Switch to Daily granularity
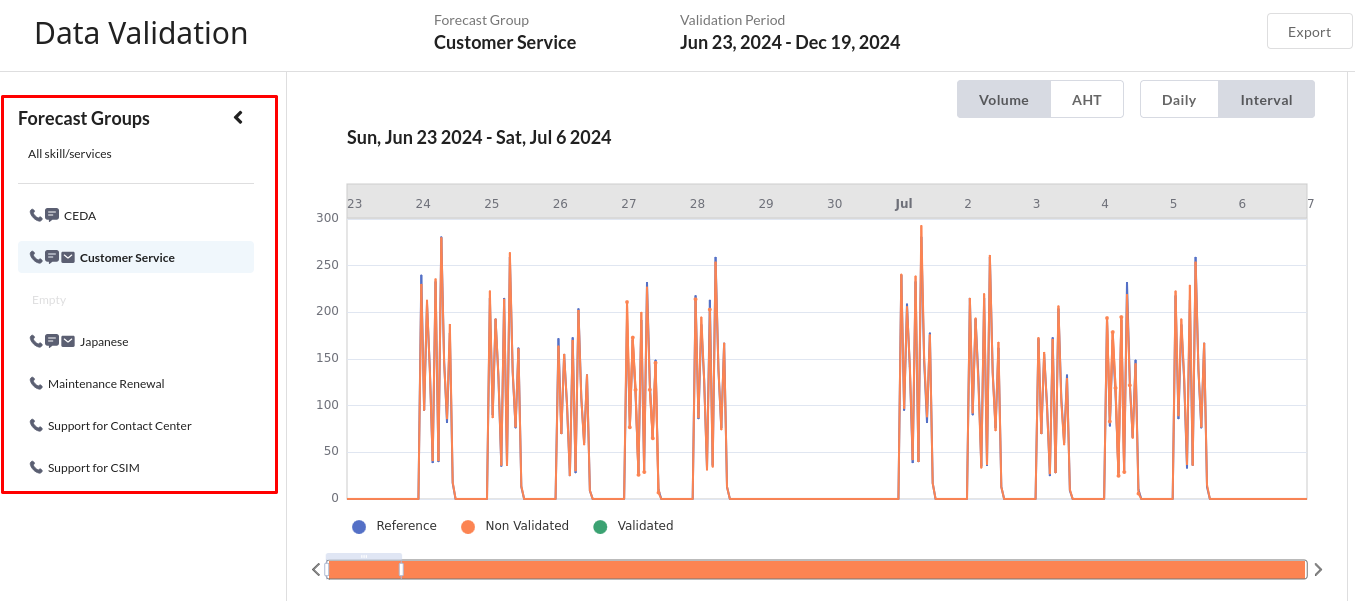Viewport: 1355px width, 601px height. 1179,100
